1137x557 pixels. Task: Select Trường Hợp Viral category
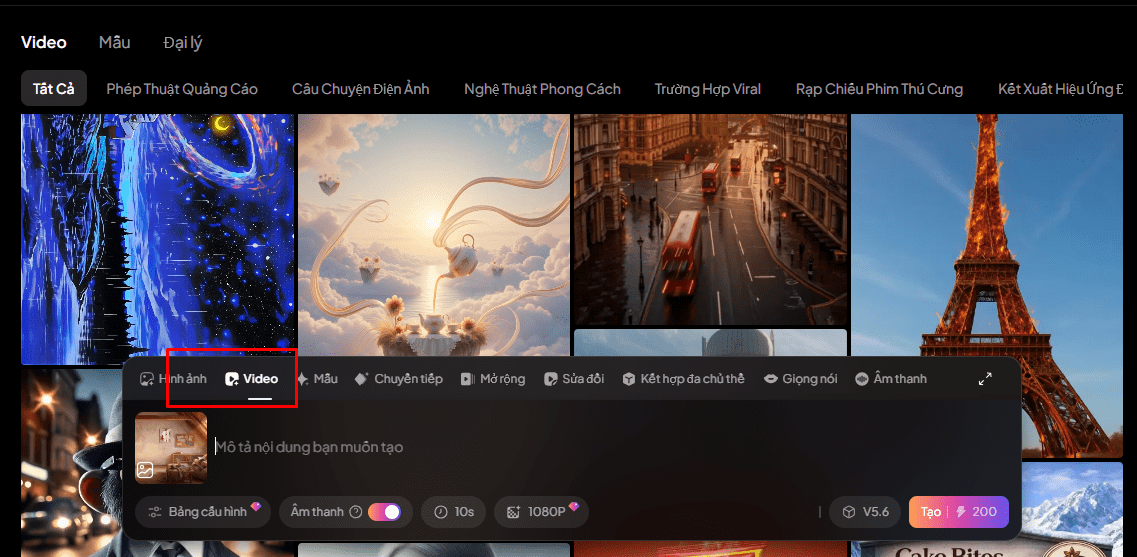click(x=708, y=88)
